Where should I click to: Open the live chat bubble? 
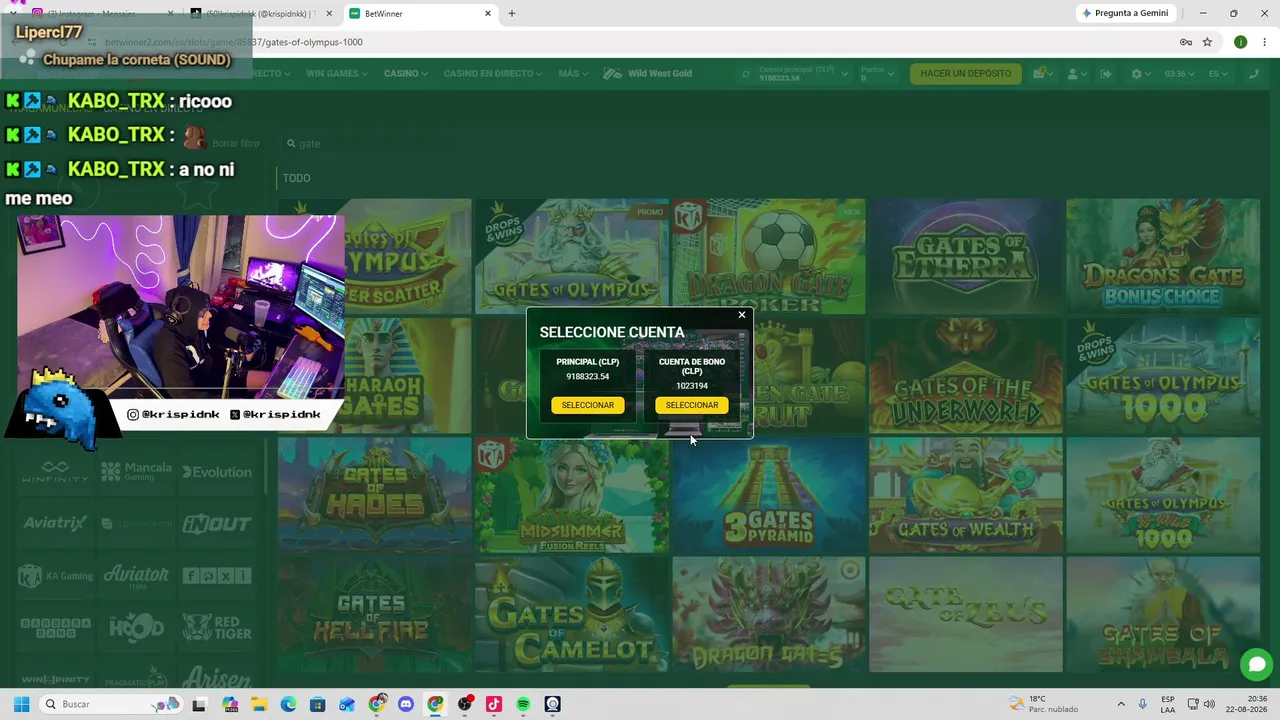1257,664
